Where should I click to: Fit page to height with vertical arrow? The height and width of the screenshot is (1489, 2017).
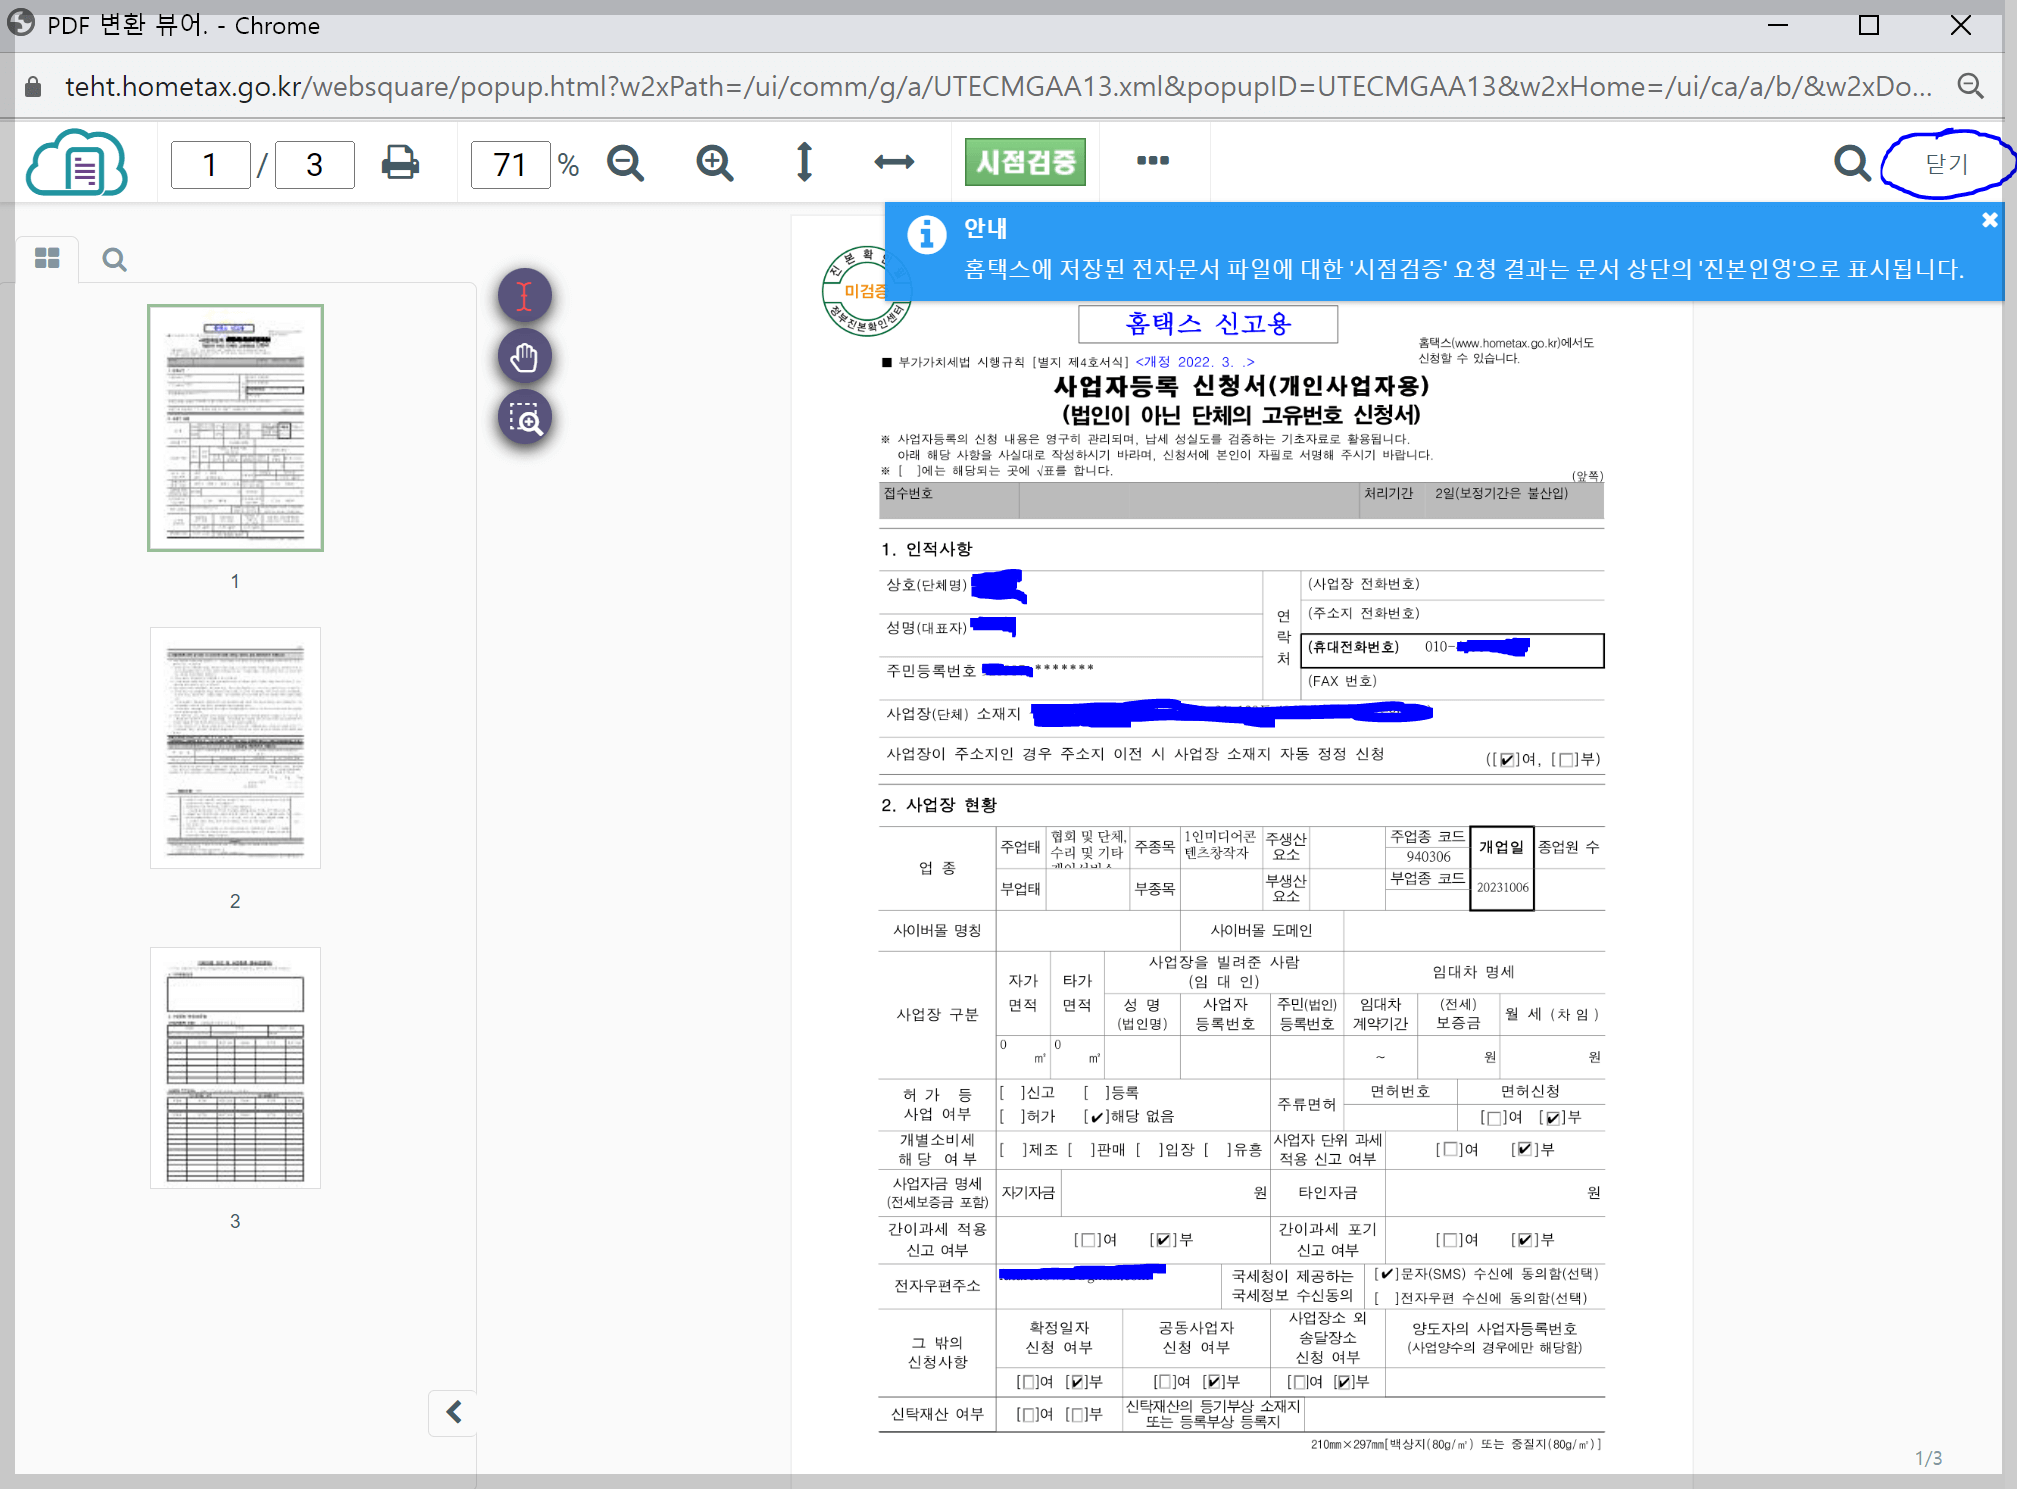pyautogui.click(x=804, y=162)
